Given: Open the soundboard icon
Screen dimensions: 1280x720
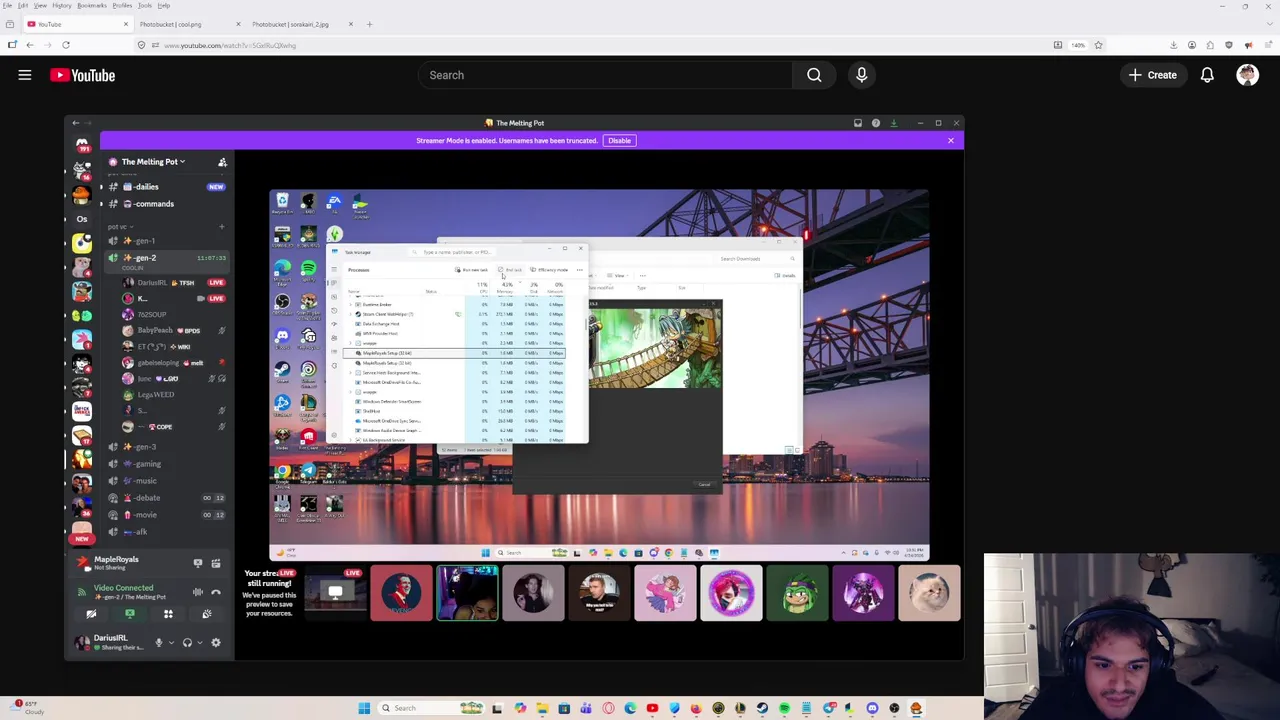Looking at the screenshot, I should (206, 614).
